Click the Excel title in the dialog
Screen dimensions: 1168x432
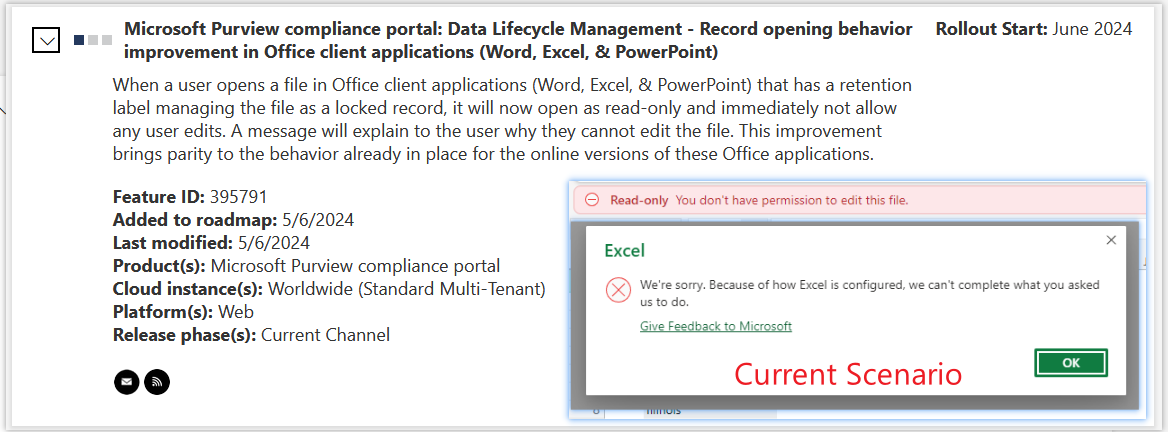pyautogui.click(x=624, y=250)
